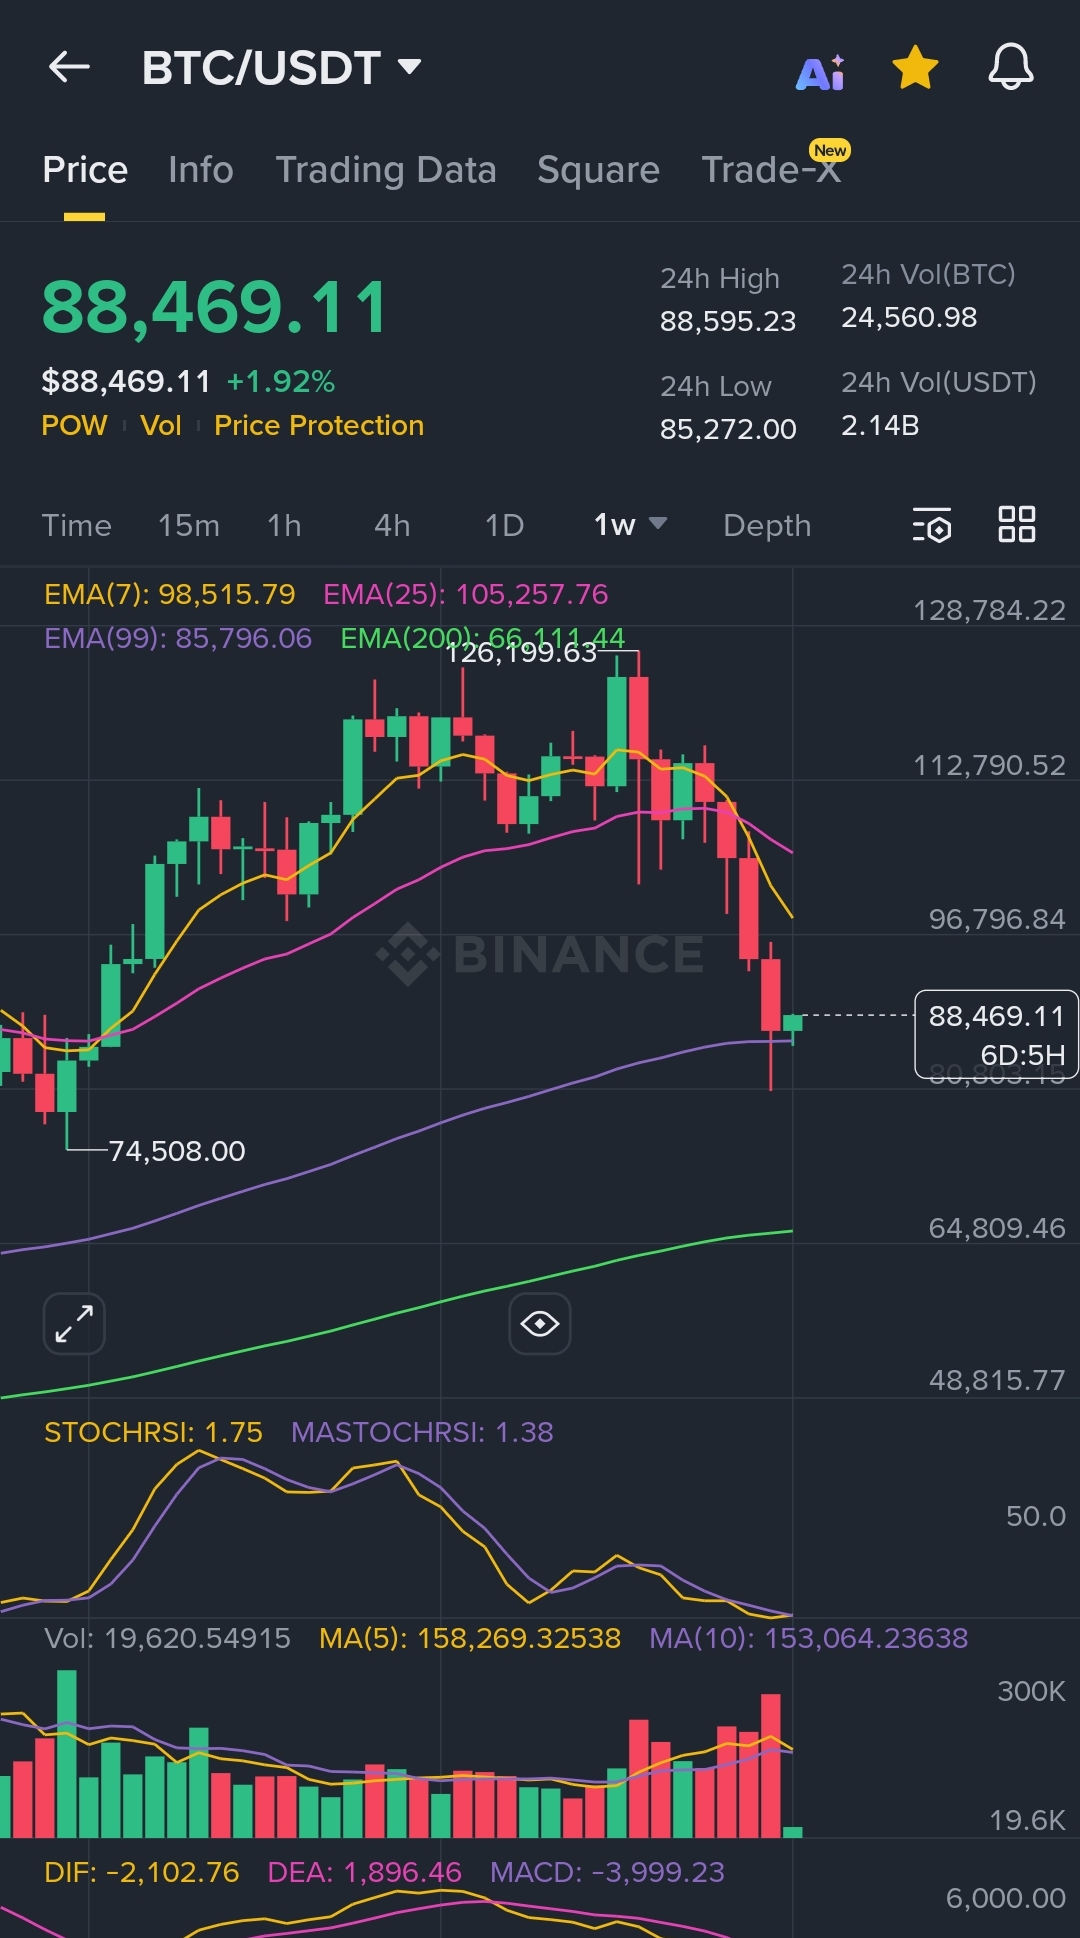Click the 24h Vol(BTC) value 24,560.98
This screenshot has height=1938, width=1080.
[909, 317]
